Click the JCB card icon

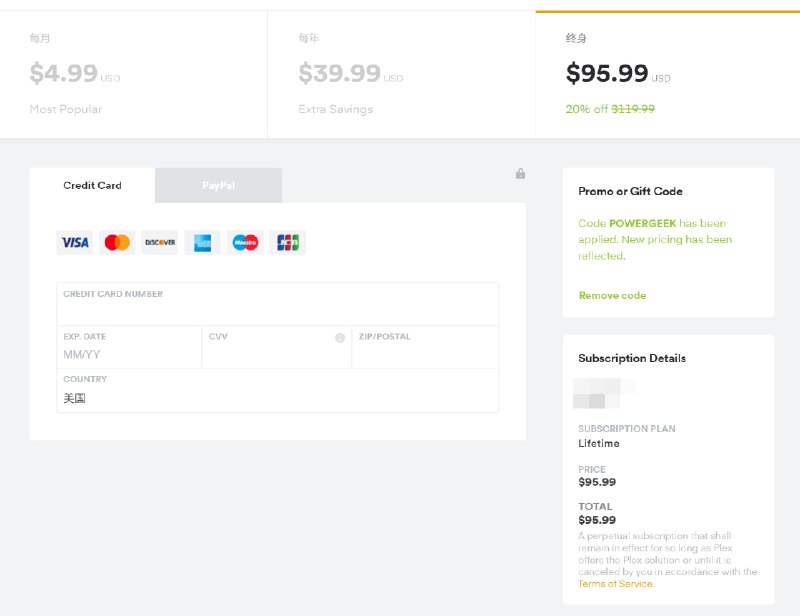(x=288, y=242)
